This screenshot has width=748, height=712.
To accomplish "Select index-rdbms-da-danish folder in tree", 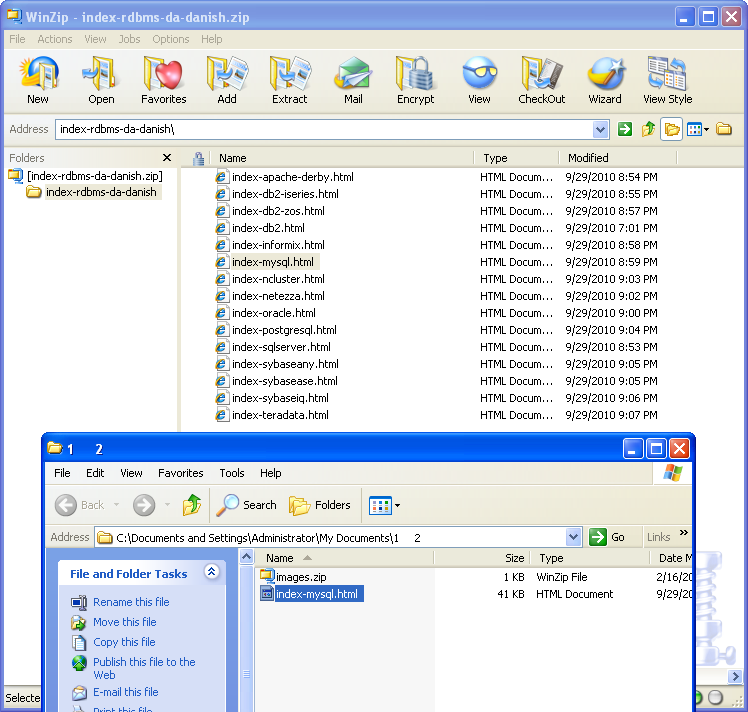I will (101, 192).
